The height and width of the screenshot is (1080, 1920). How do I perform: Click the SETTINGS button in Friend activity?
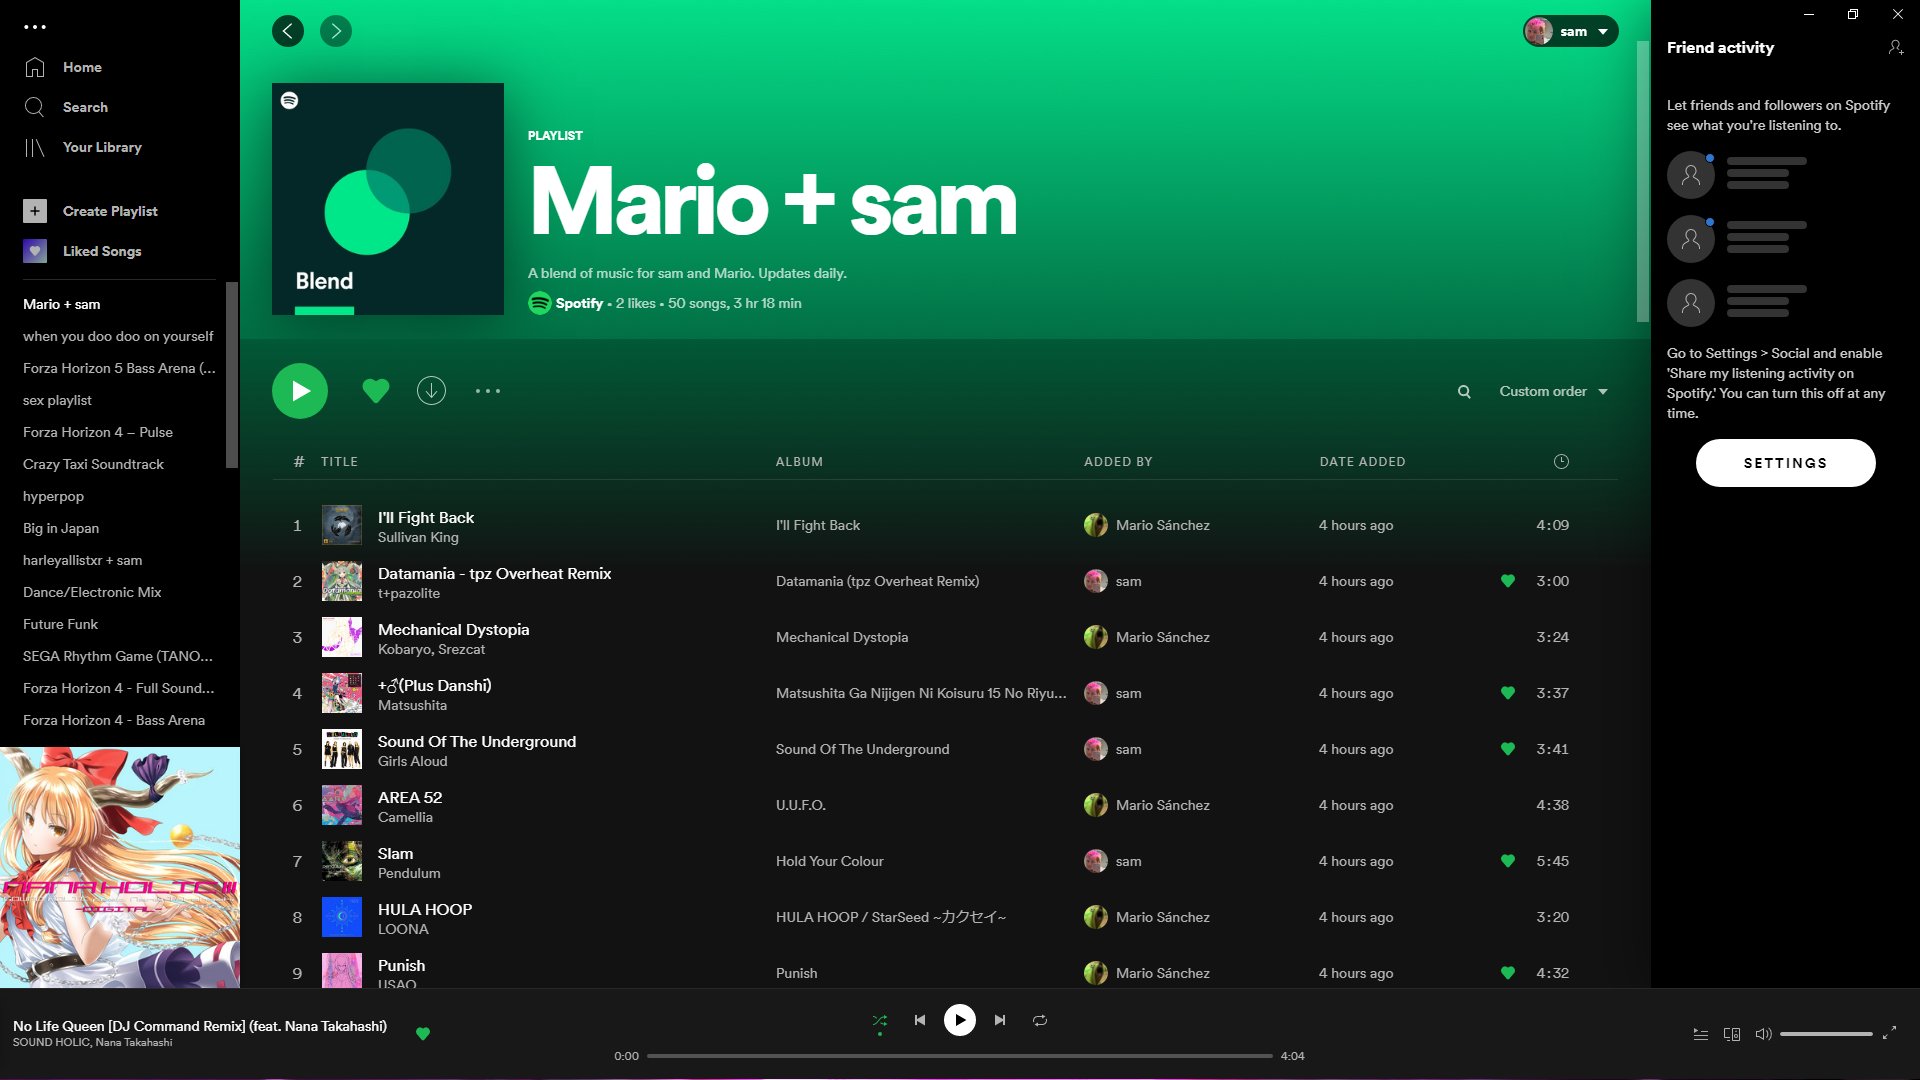[1785, 463]
